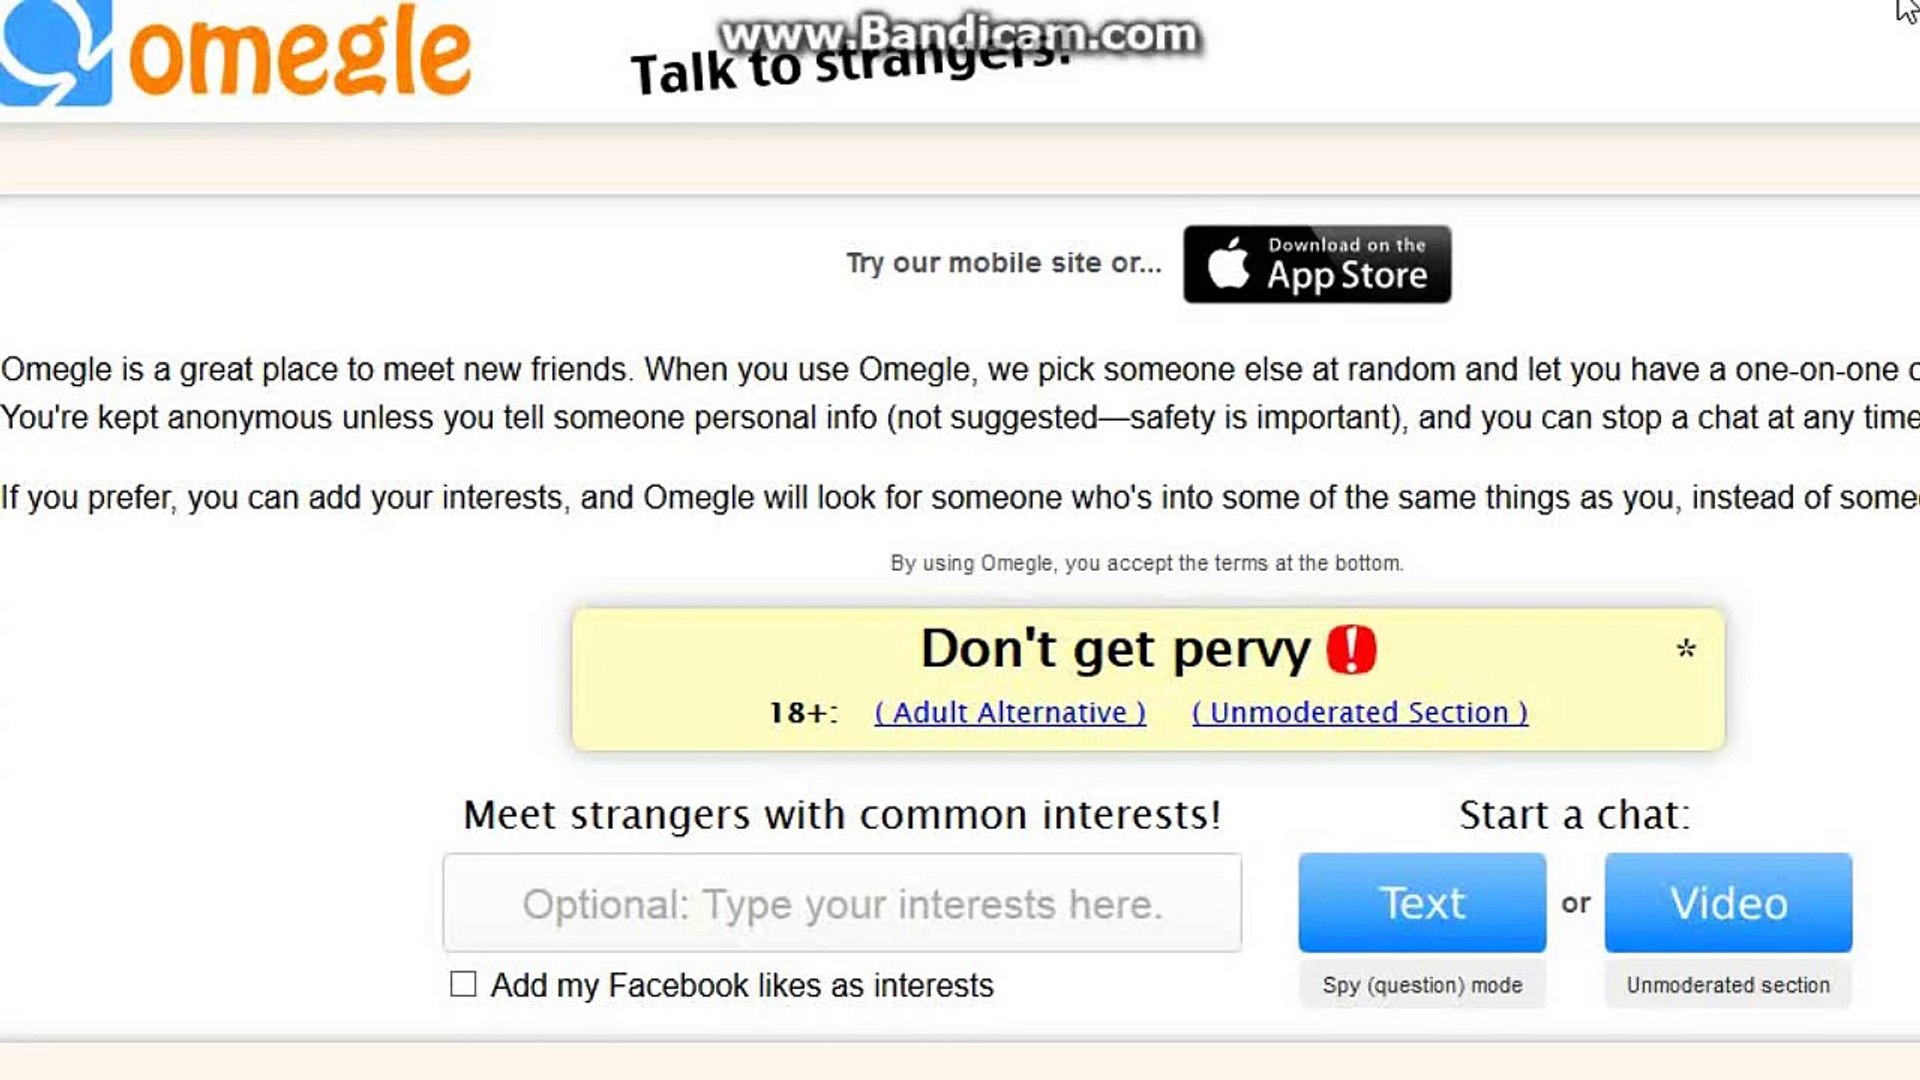
Task: Start a Text chat
Action: pyautogui.click(x=1422, y=903)
